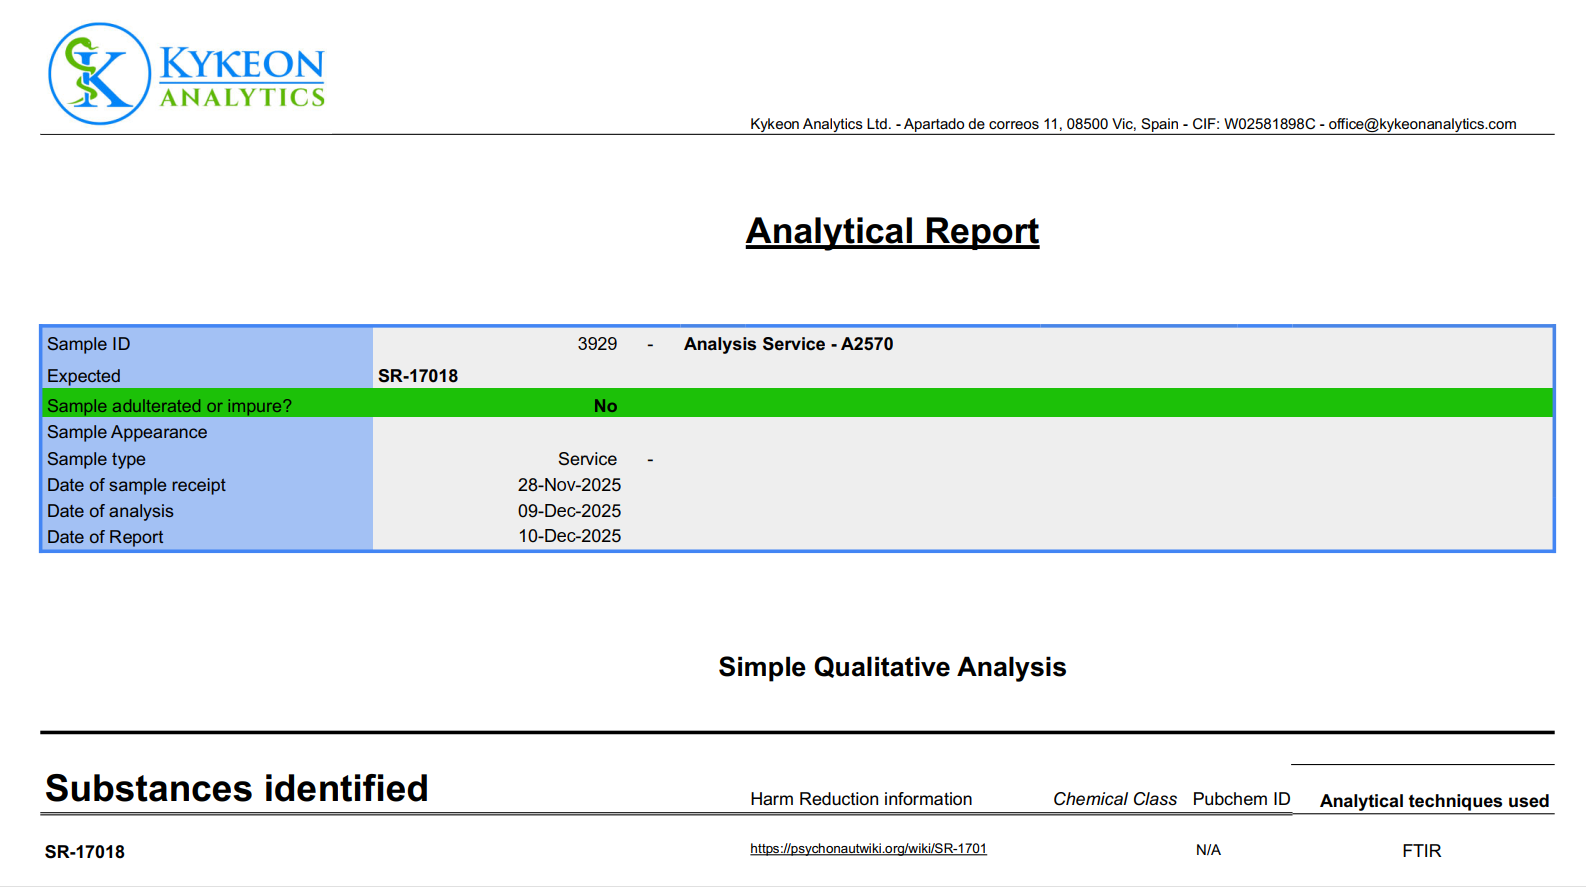Screen dimensions: 1586x889
Task: Click the N/A Pubchem ID value
Action: tap(1208, 850)
